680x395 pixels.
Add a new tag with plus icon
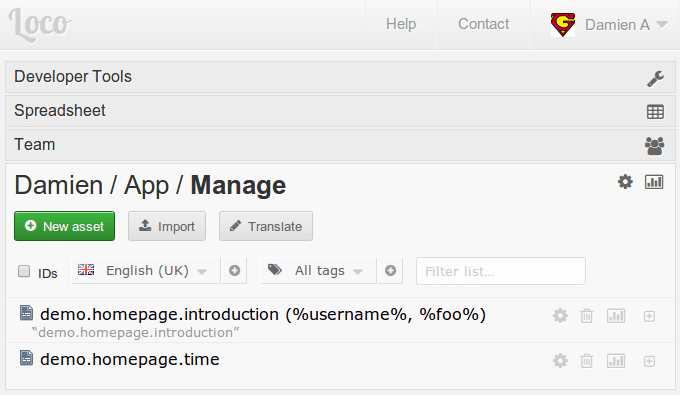point(390,271)
